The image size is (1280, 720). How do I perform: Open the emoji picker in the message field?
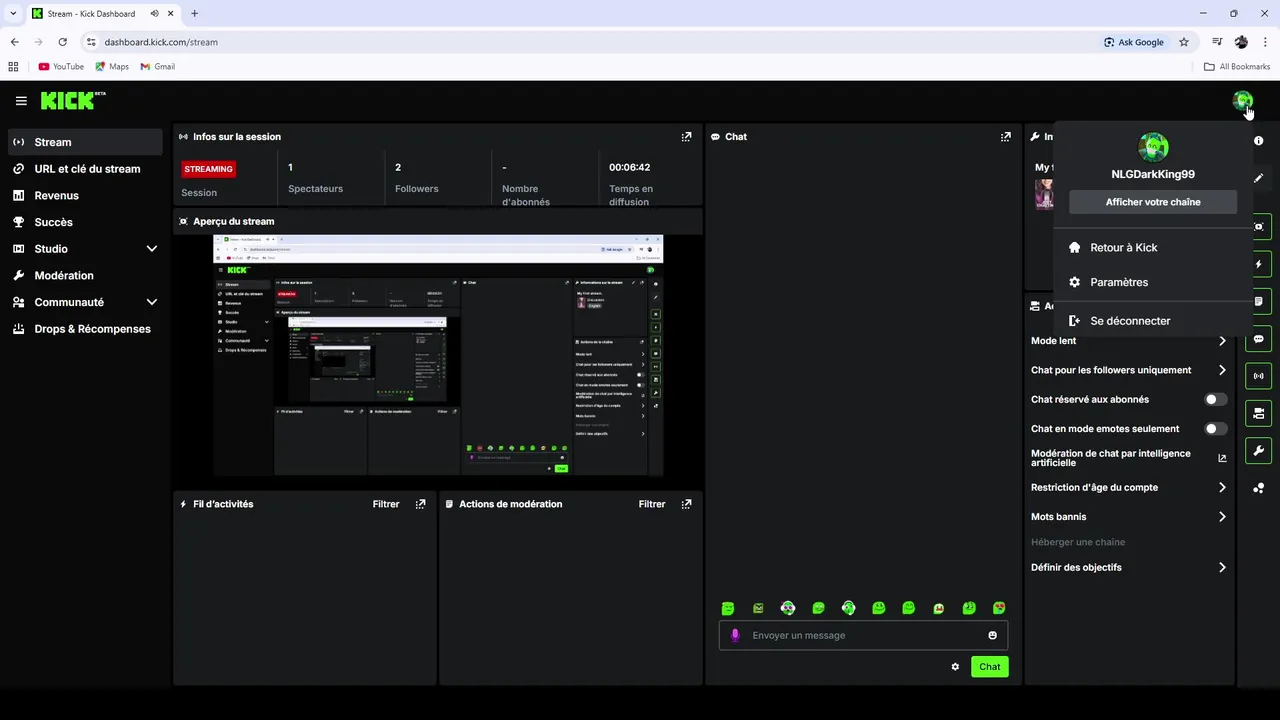[992, 635]
